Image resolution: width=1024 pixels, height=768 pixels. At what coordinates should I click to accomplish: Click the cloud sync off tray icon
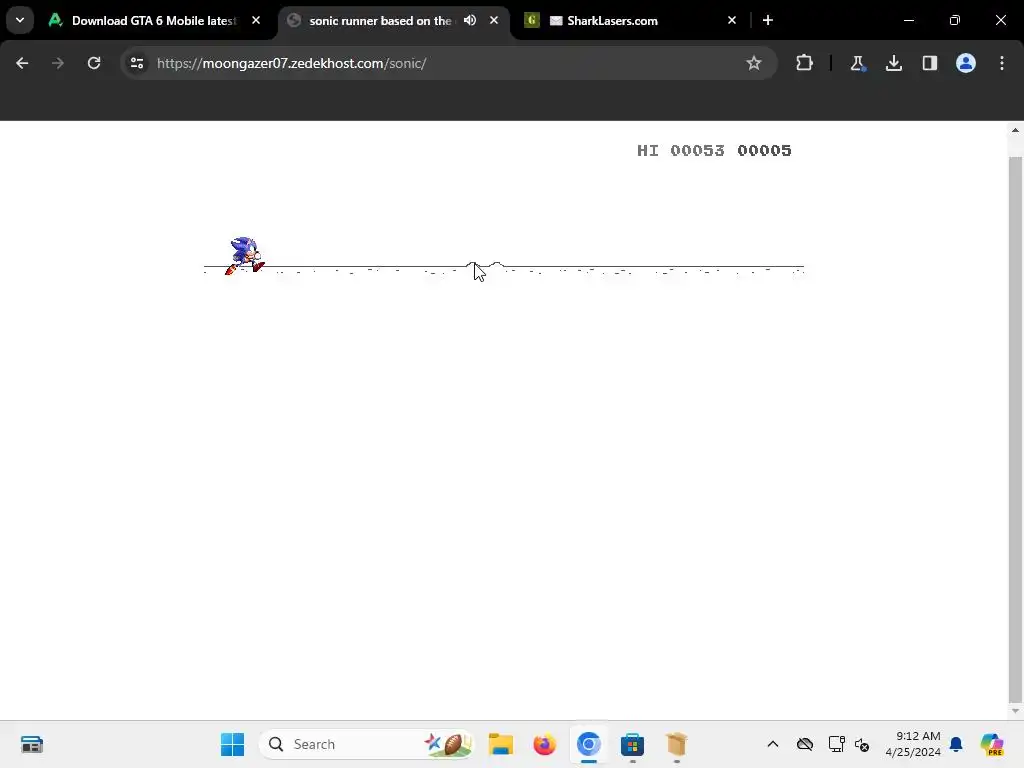[x=805, y=744]
